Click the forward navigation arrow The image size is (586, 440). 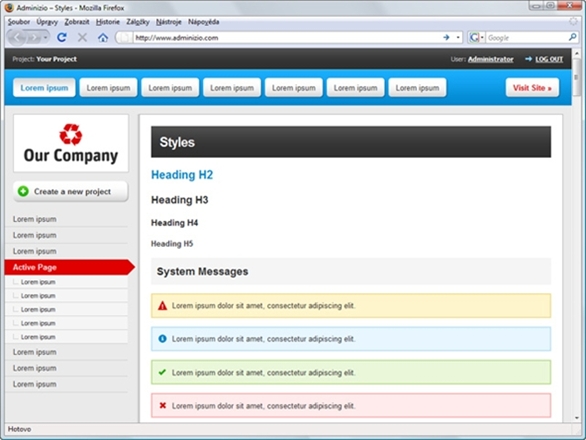[34, 37]
